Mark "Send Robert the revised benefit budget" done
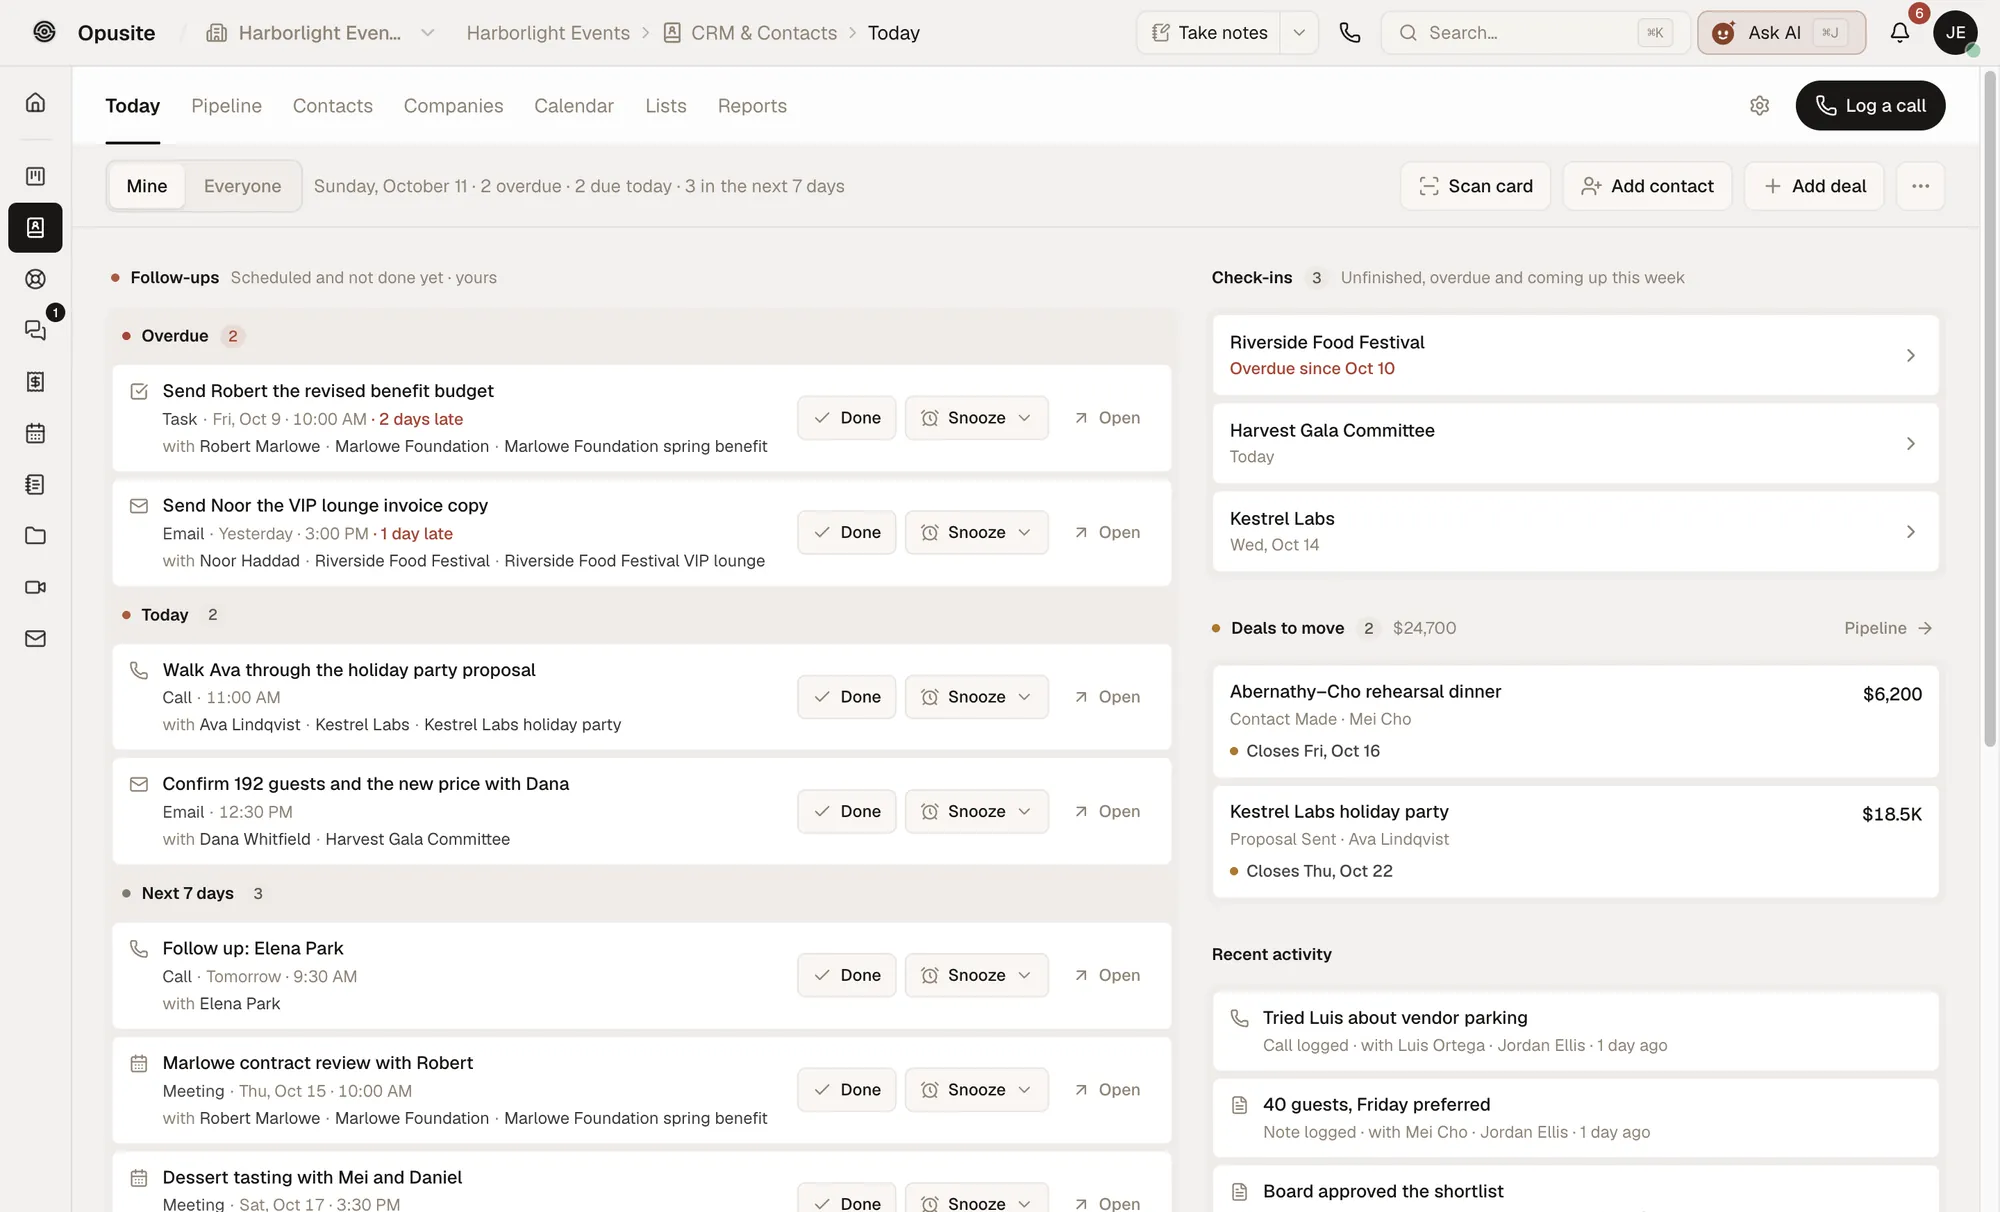The width and height of the screenshot is (2000, 1212). point(846,418)
